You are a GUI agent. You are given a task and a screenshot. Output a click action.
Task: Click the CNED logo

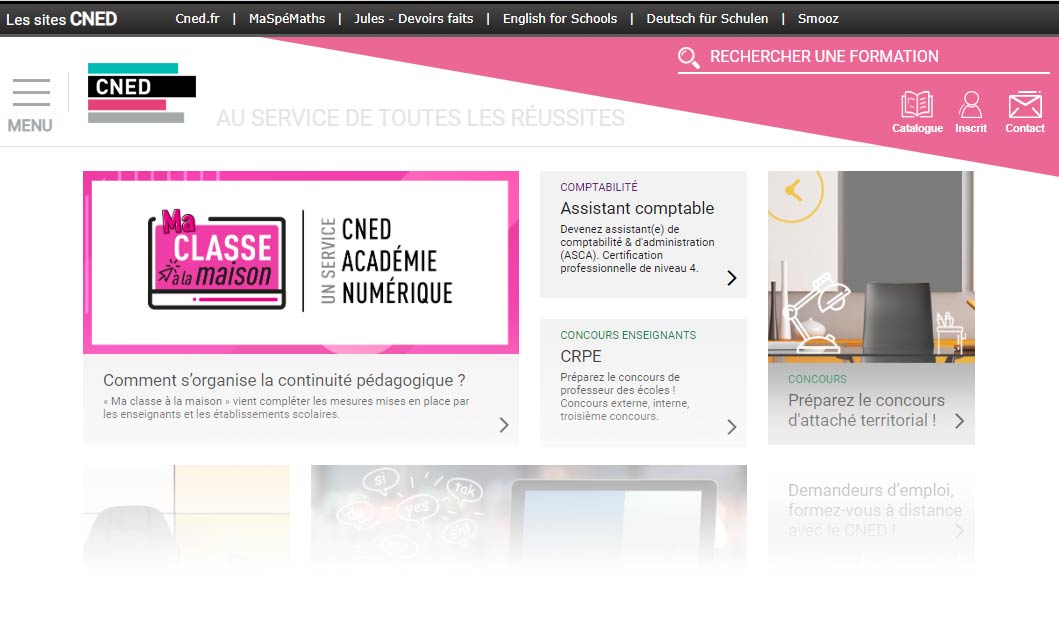pos(140,93)
